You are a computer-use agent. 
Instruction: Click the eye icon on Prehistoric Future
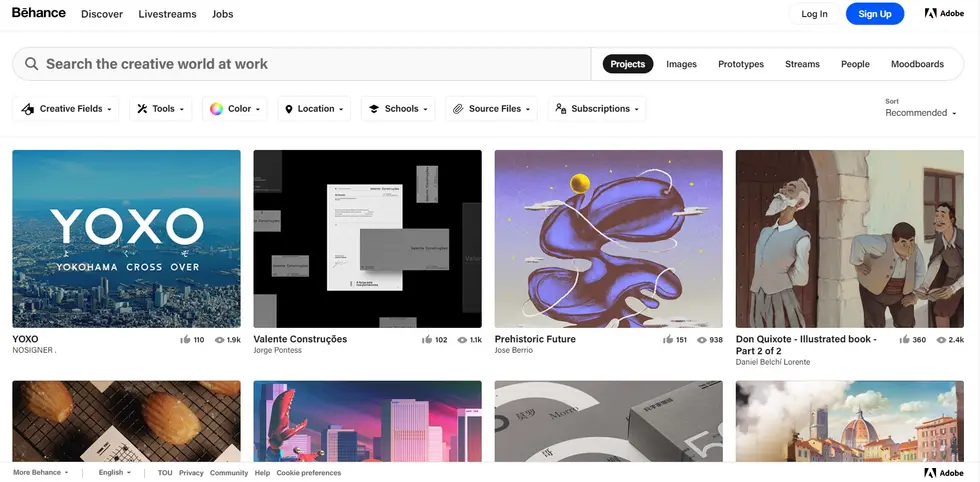pos(702,340)
